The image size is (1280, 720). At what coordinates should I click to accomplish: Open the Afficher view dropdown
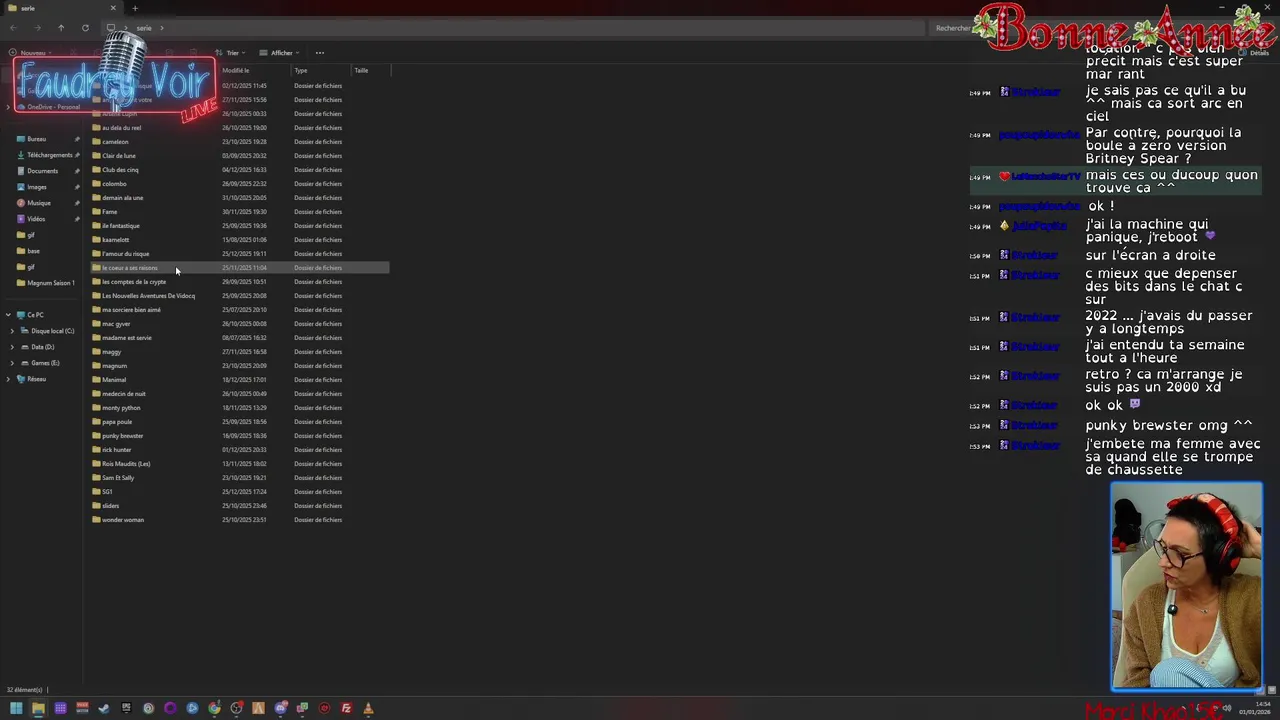280,53
